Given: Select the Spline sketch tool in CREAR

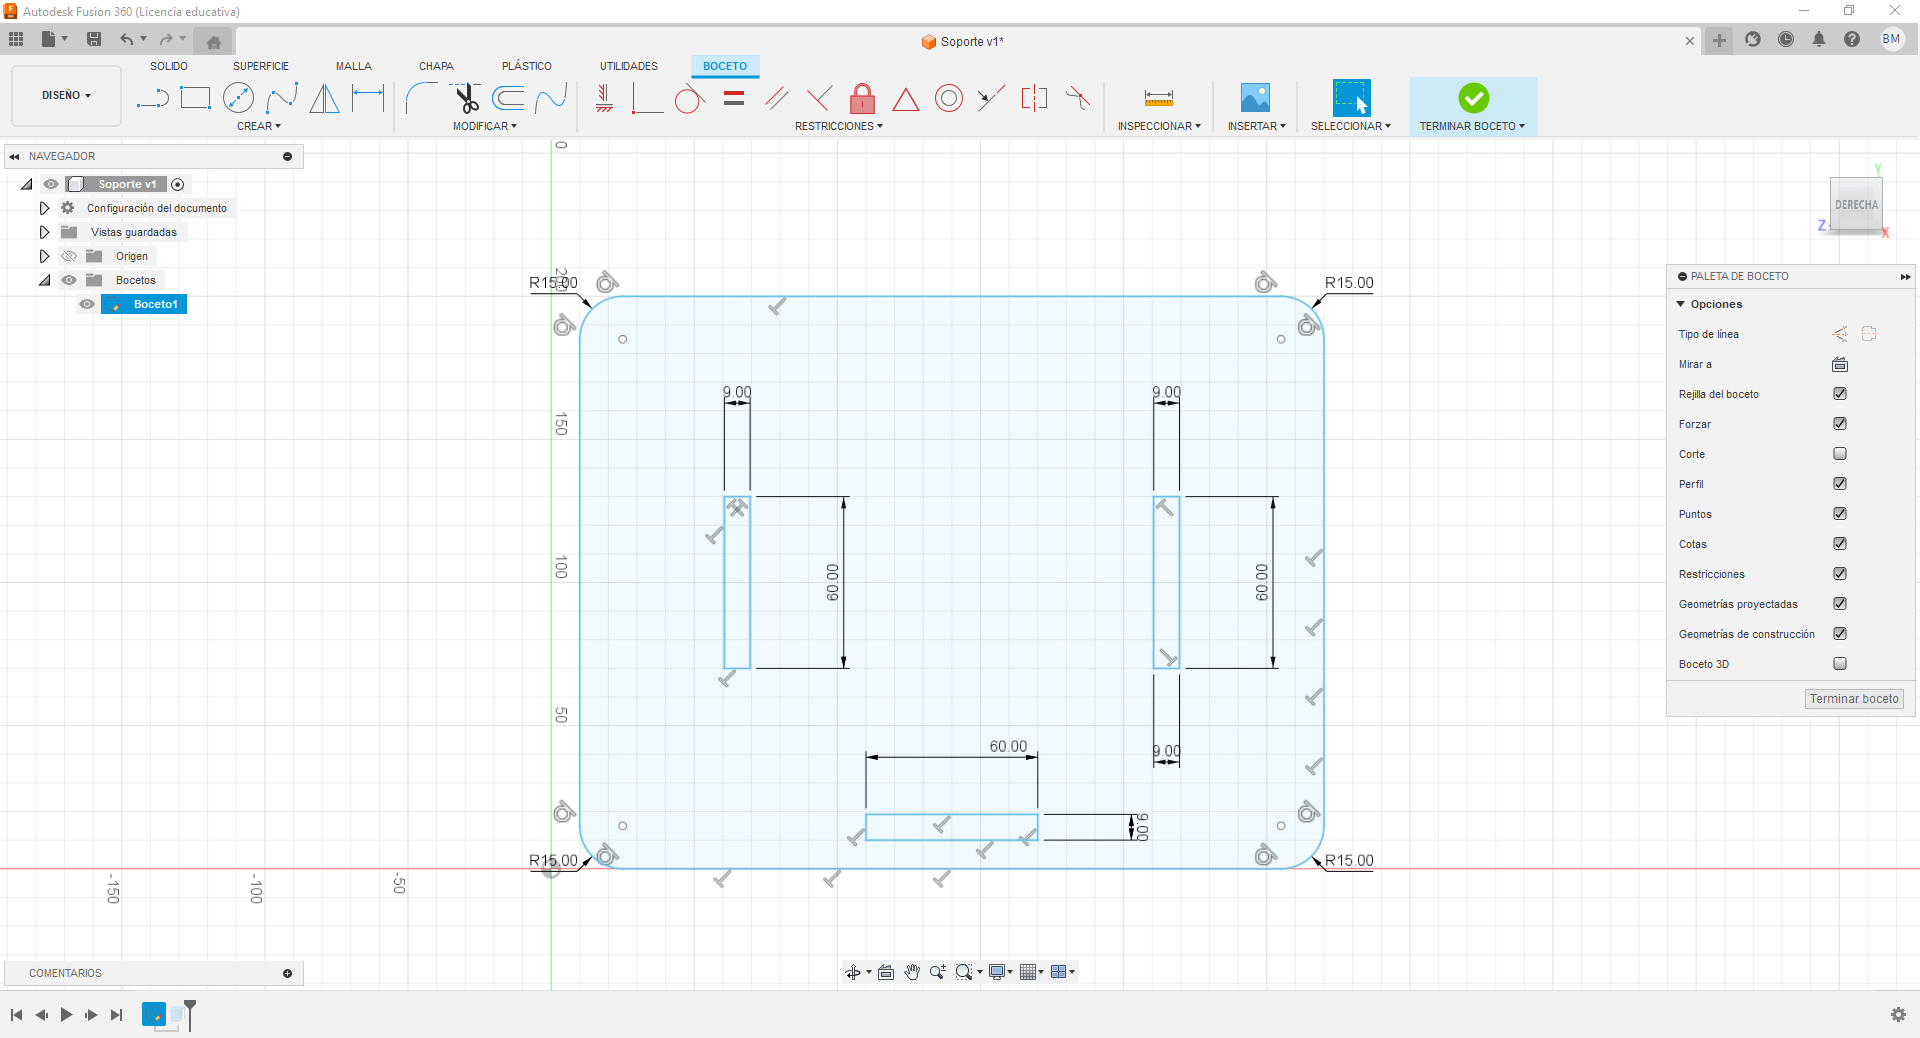Looking at the screenshot, I should click(282, 98).
